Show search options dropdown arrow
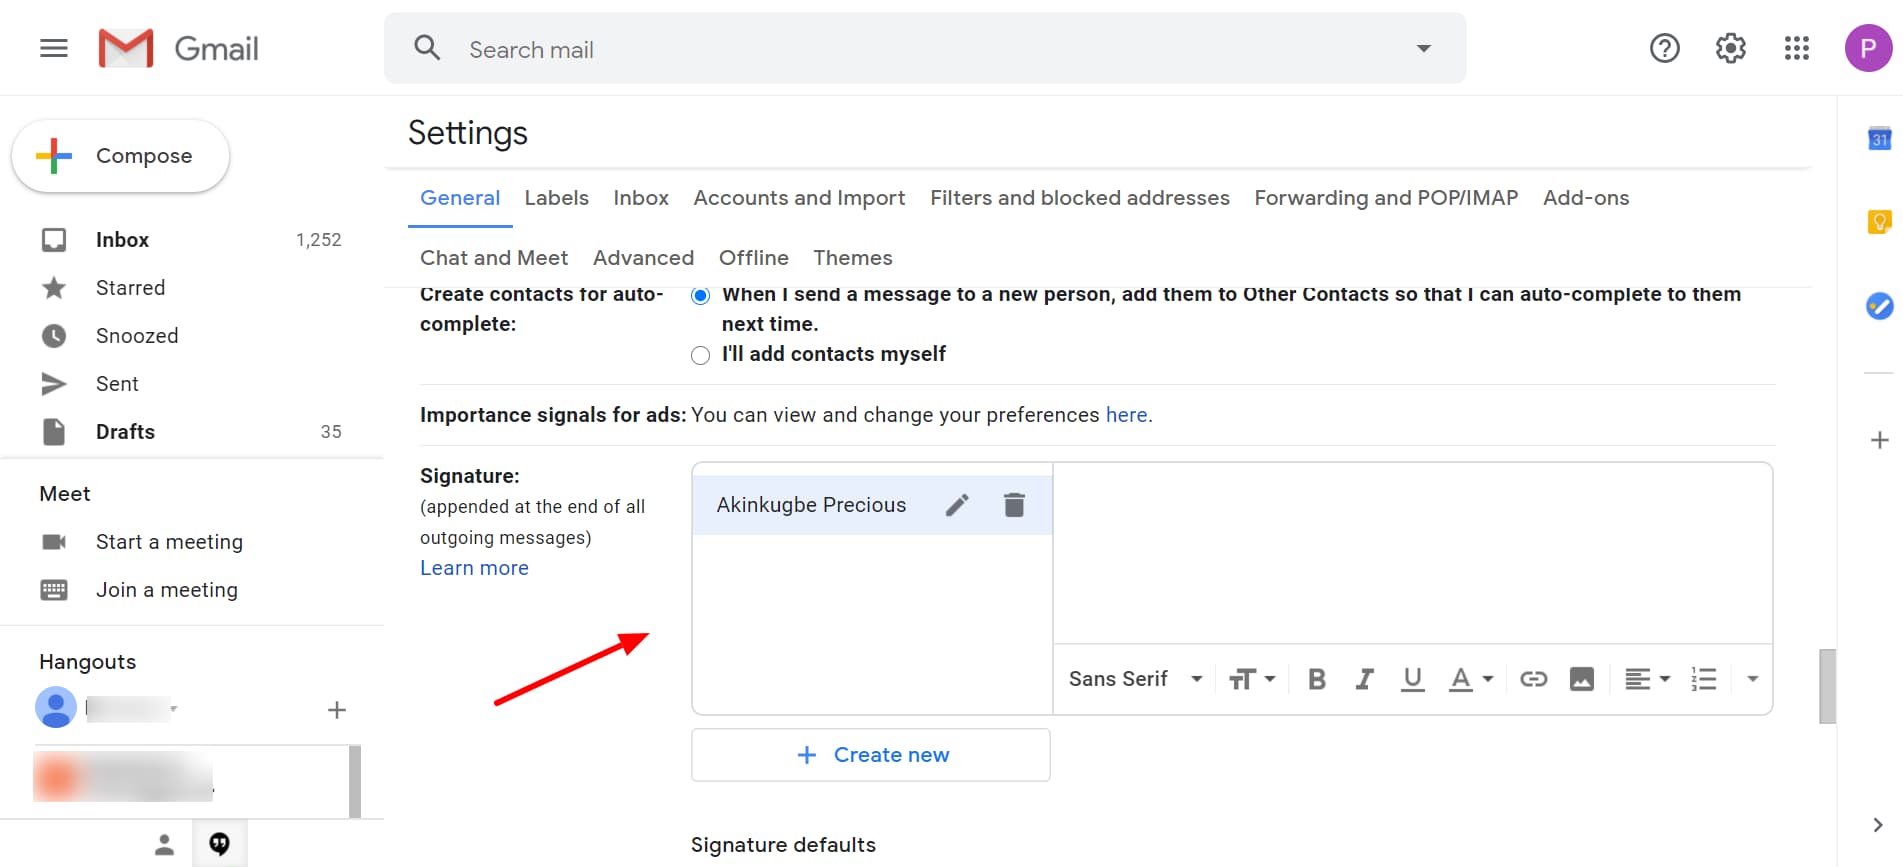Viewport: 1903px width, 867px height. 1424,48
